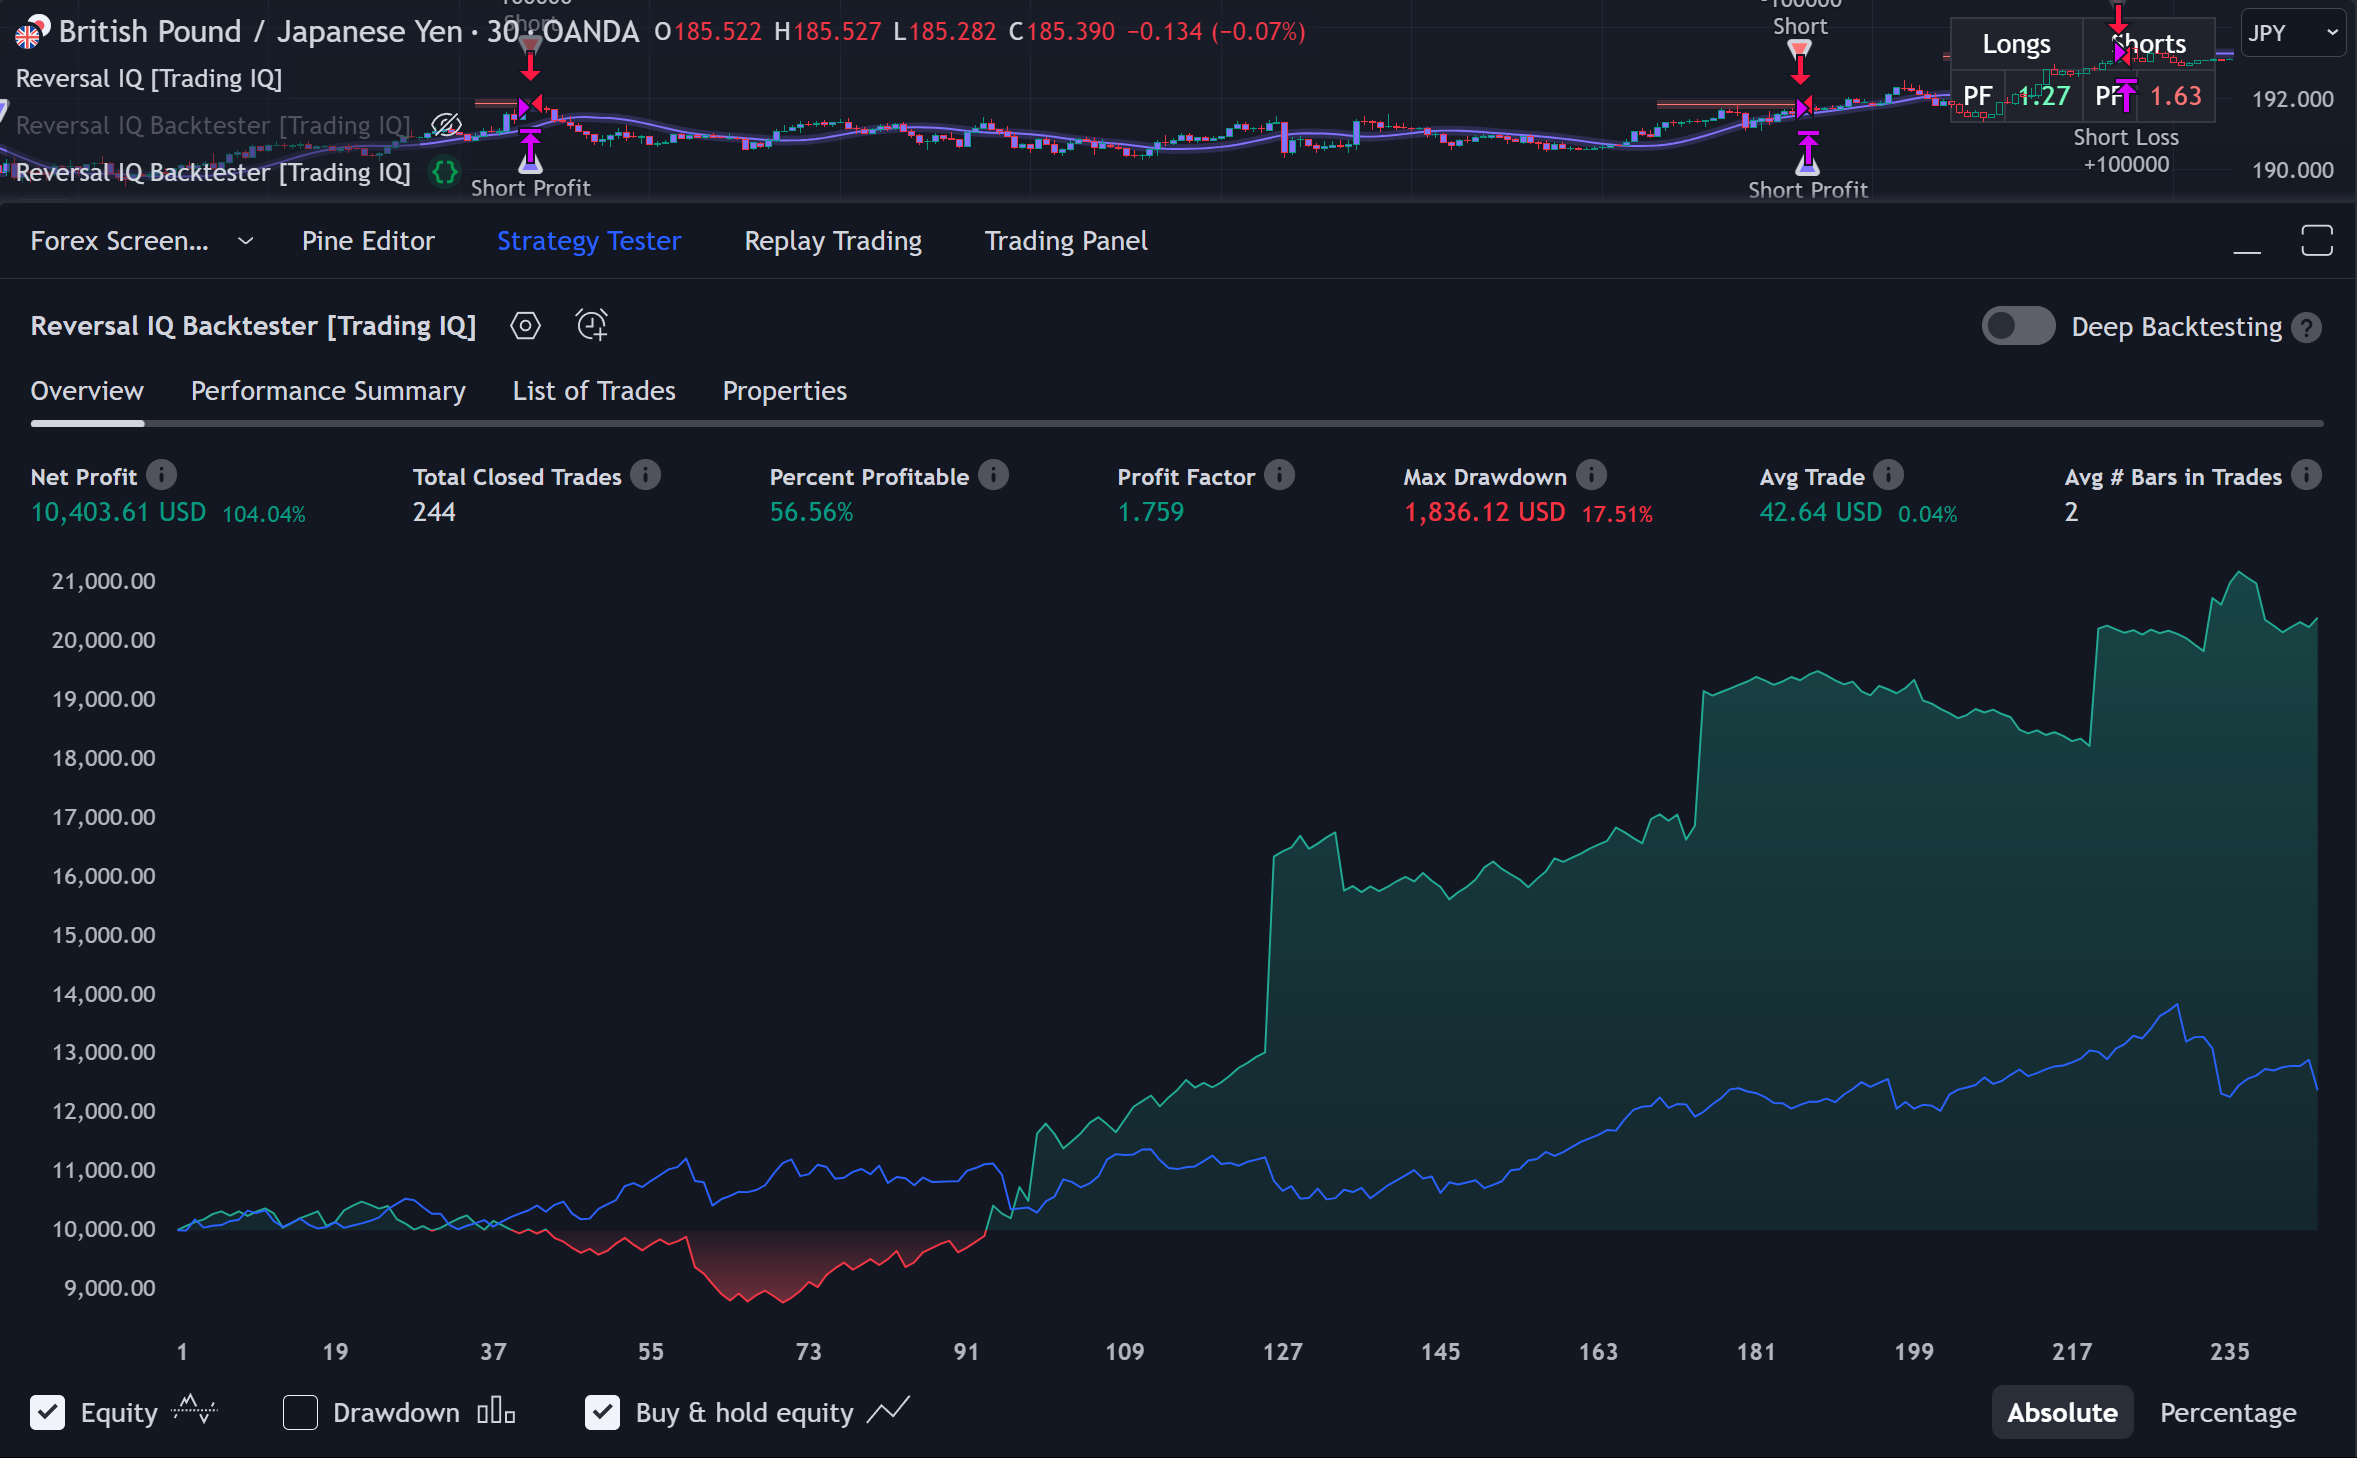Click the 21,000.00 equity axis label
Screen dimensions: 2357x1458
[104, 581]
